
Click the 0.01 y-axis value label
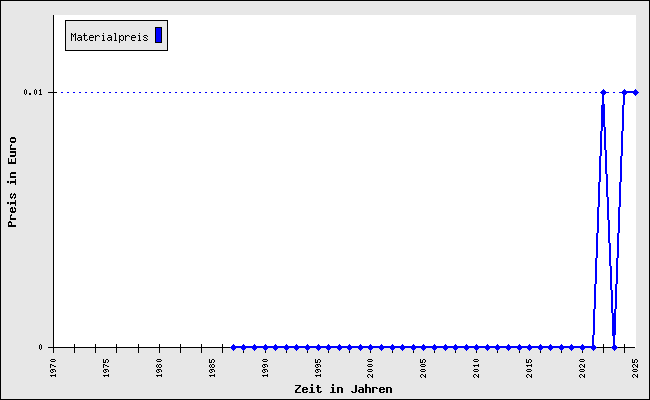click(34, 92)
